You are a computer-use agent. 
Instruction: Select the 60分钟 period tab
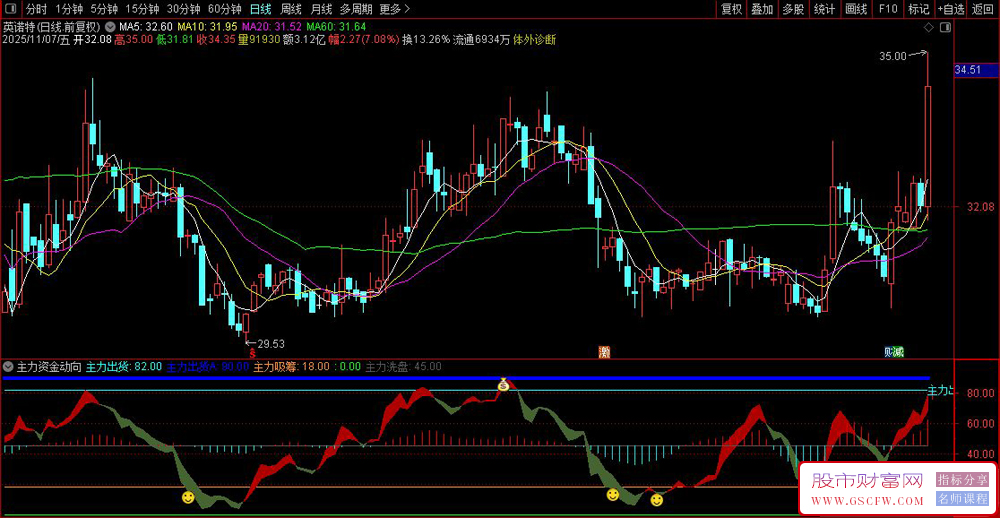pos(224,9)
